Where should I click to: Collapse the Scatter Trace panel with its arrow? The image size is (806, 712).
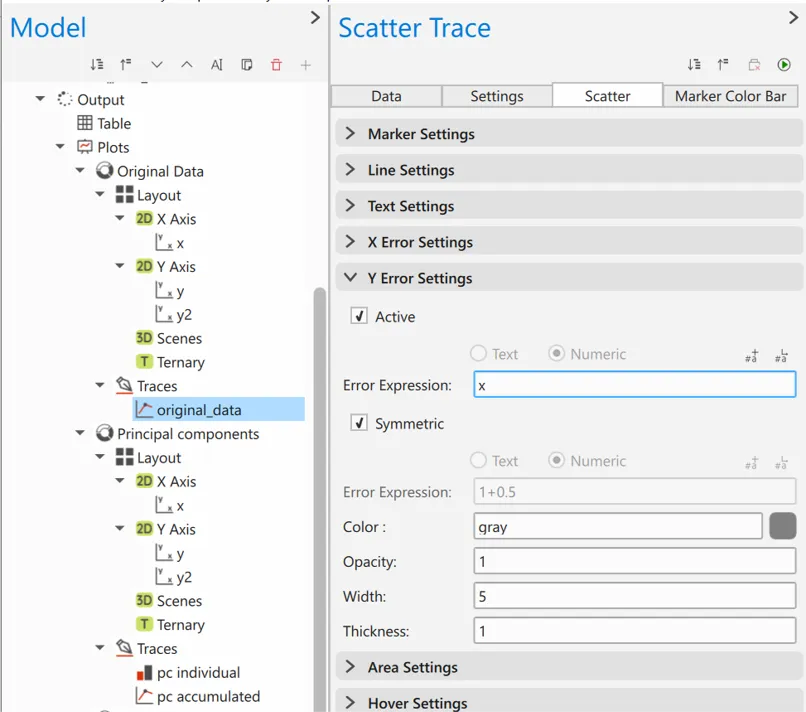pyautogui.click(x=794, y=19)
